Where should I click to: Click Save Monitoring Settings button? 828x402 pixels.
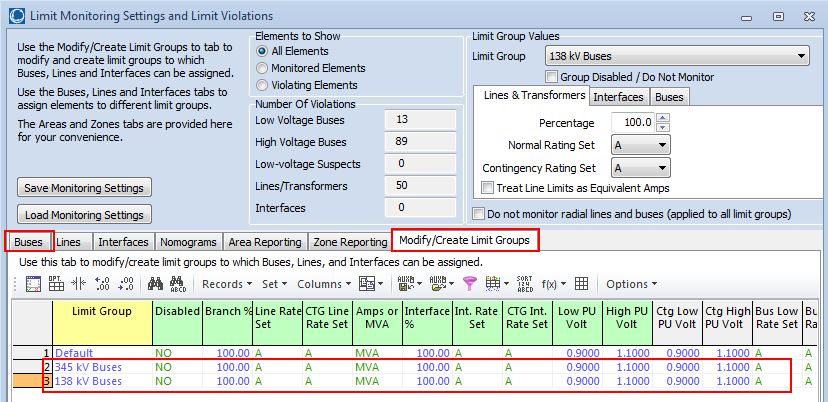tap(84, 188)
